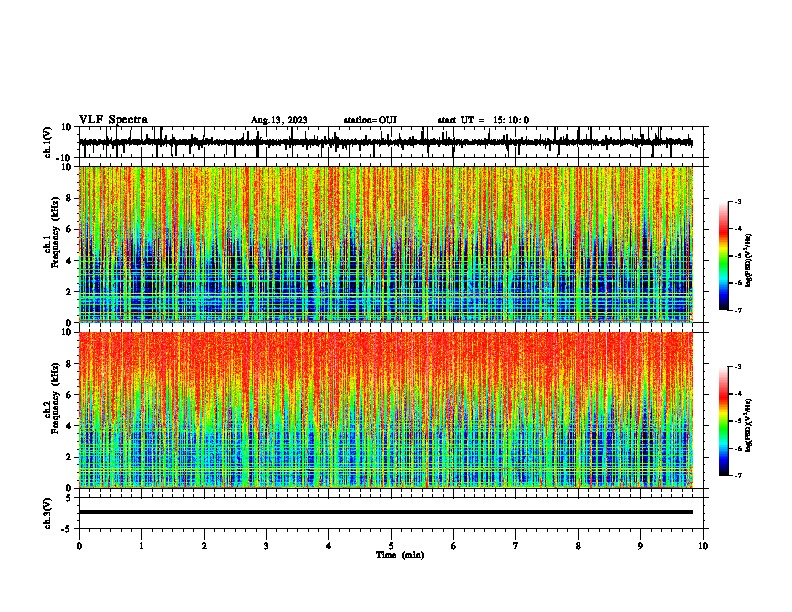Screen dimensions: 792x612
Task: Click time axis tick label 3
Action: click(266, 546)
